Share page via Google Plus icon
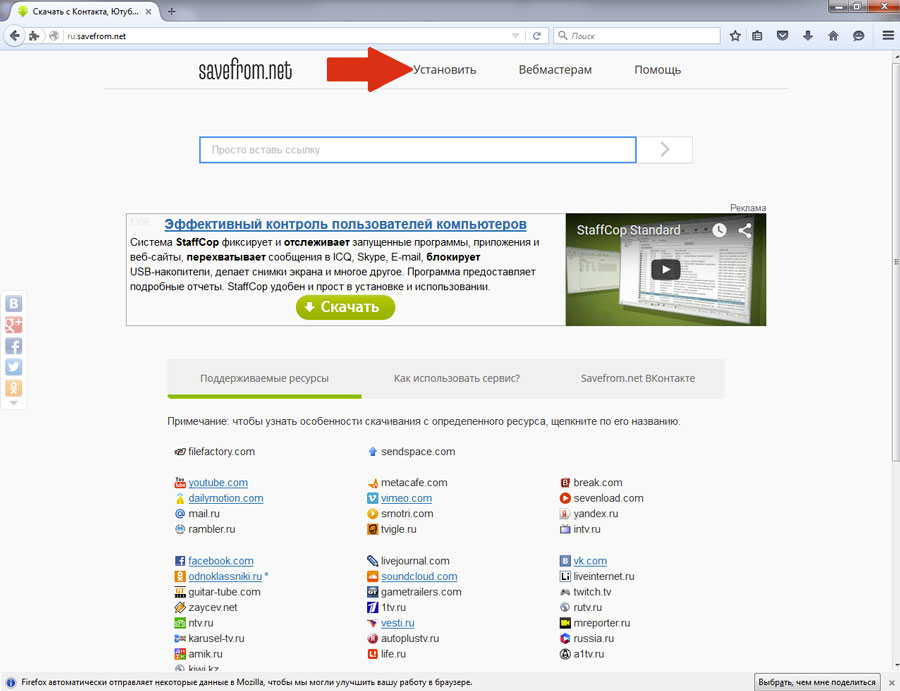Viewport: 900px width, 691px height. coord(14,325)
